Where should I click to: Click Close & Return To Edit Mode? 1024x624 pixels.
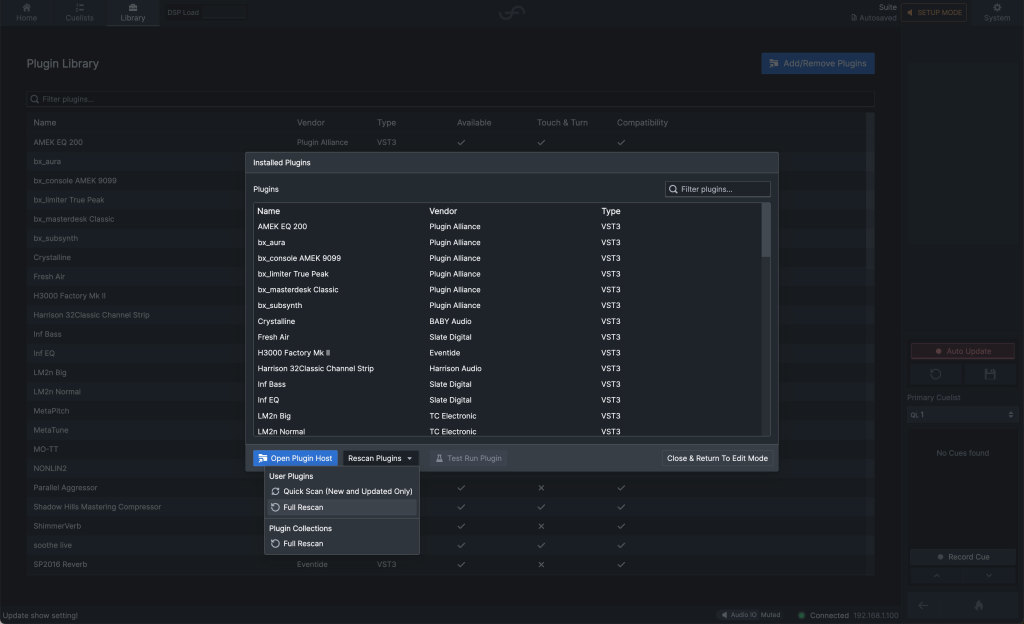tap(717, 458)
